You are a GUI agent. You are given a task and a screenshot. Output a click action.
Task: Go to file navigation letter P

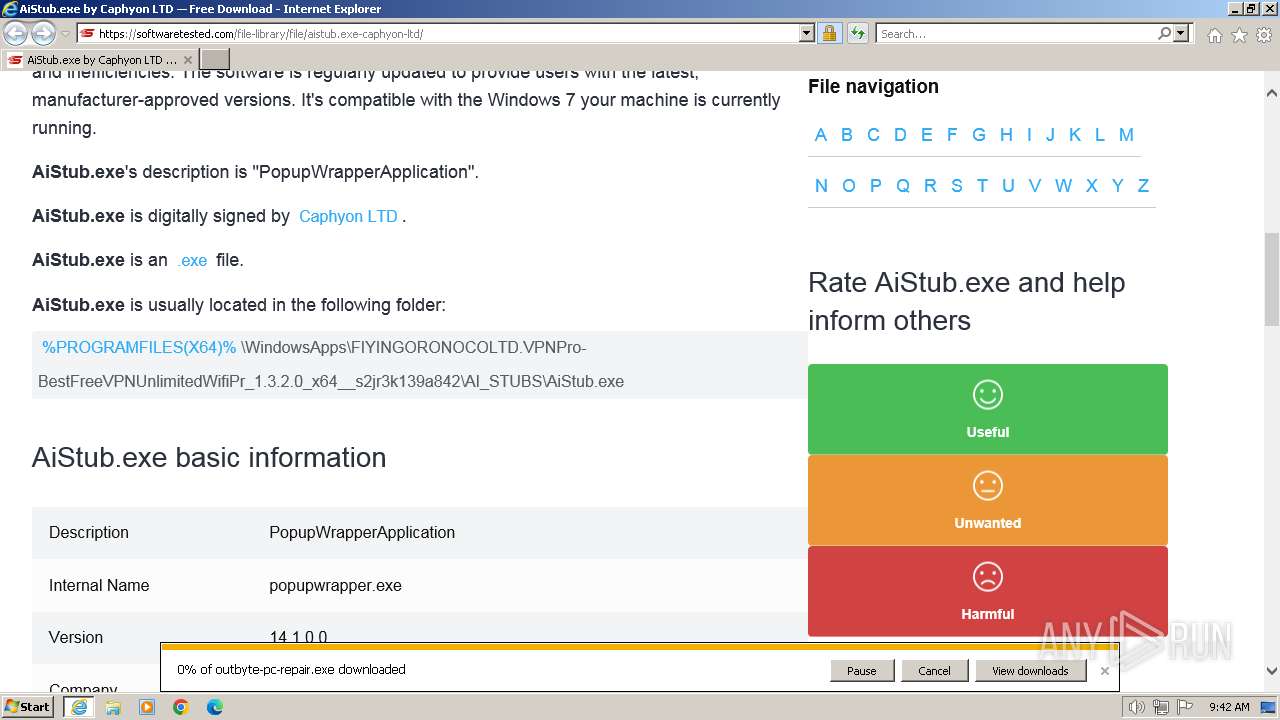click(x=876, y=186)
